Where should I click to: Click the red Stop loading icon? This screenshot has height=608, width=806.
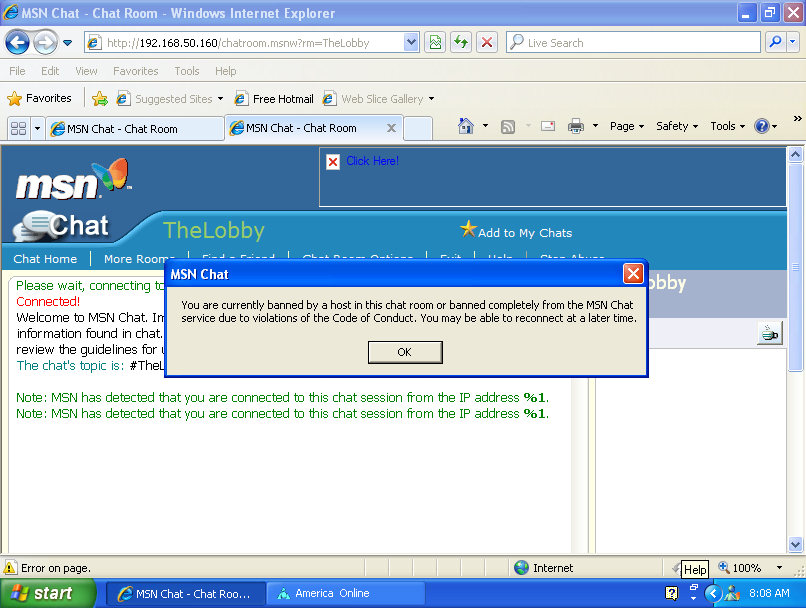pos(487,42)
